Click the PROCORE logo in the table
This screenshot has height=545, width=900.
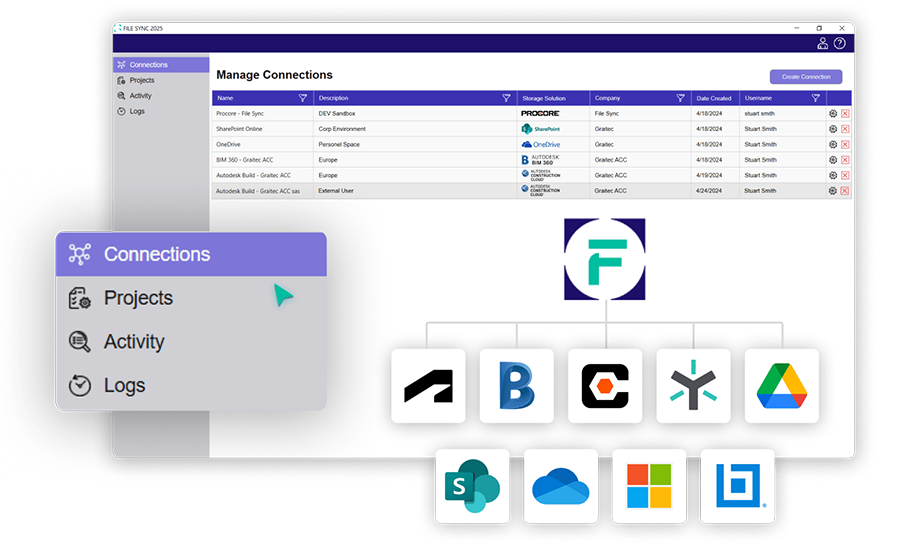[x=540, y=114]
